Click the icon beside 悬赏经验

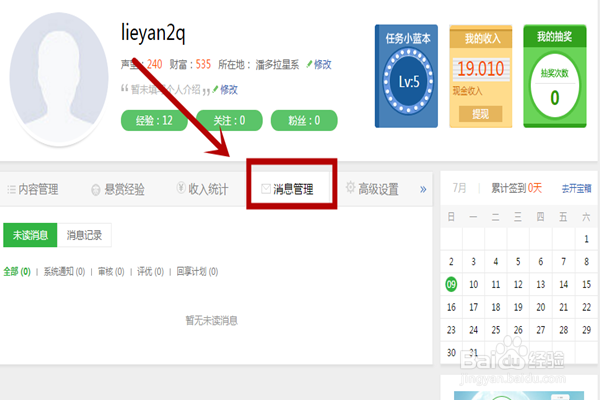pos(96,189)
